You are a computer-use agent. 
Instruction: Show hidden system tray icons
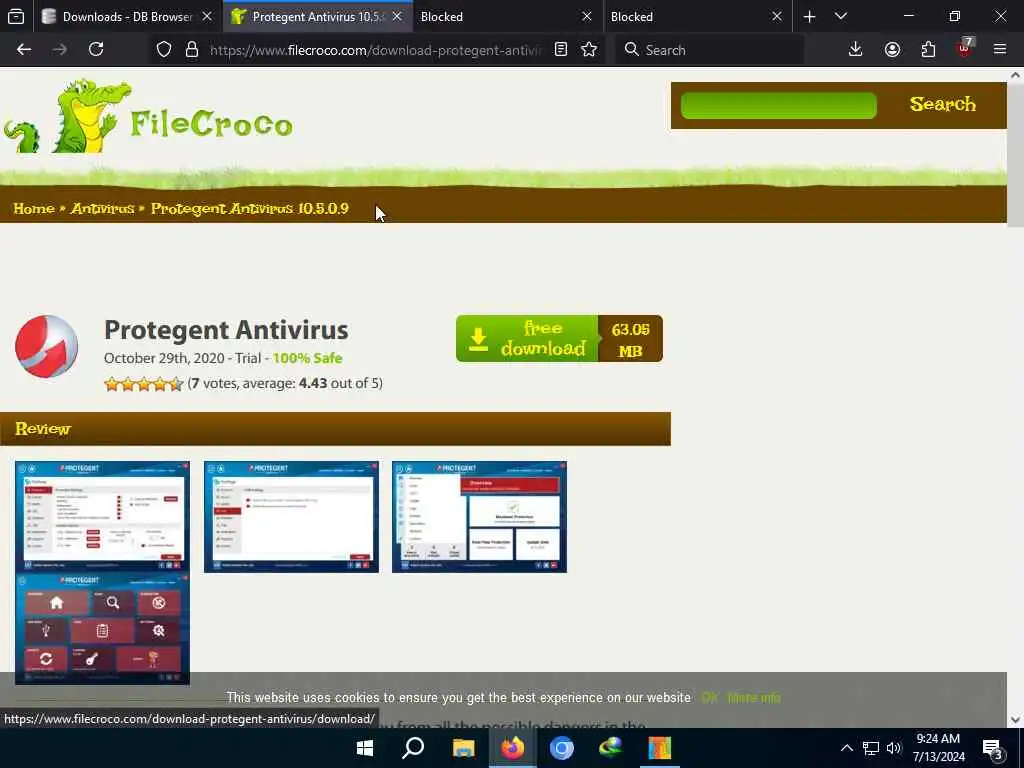click(x=846, y=748)
